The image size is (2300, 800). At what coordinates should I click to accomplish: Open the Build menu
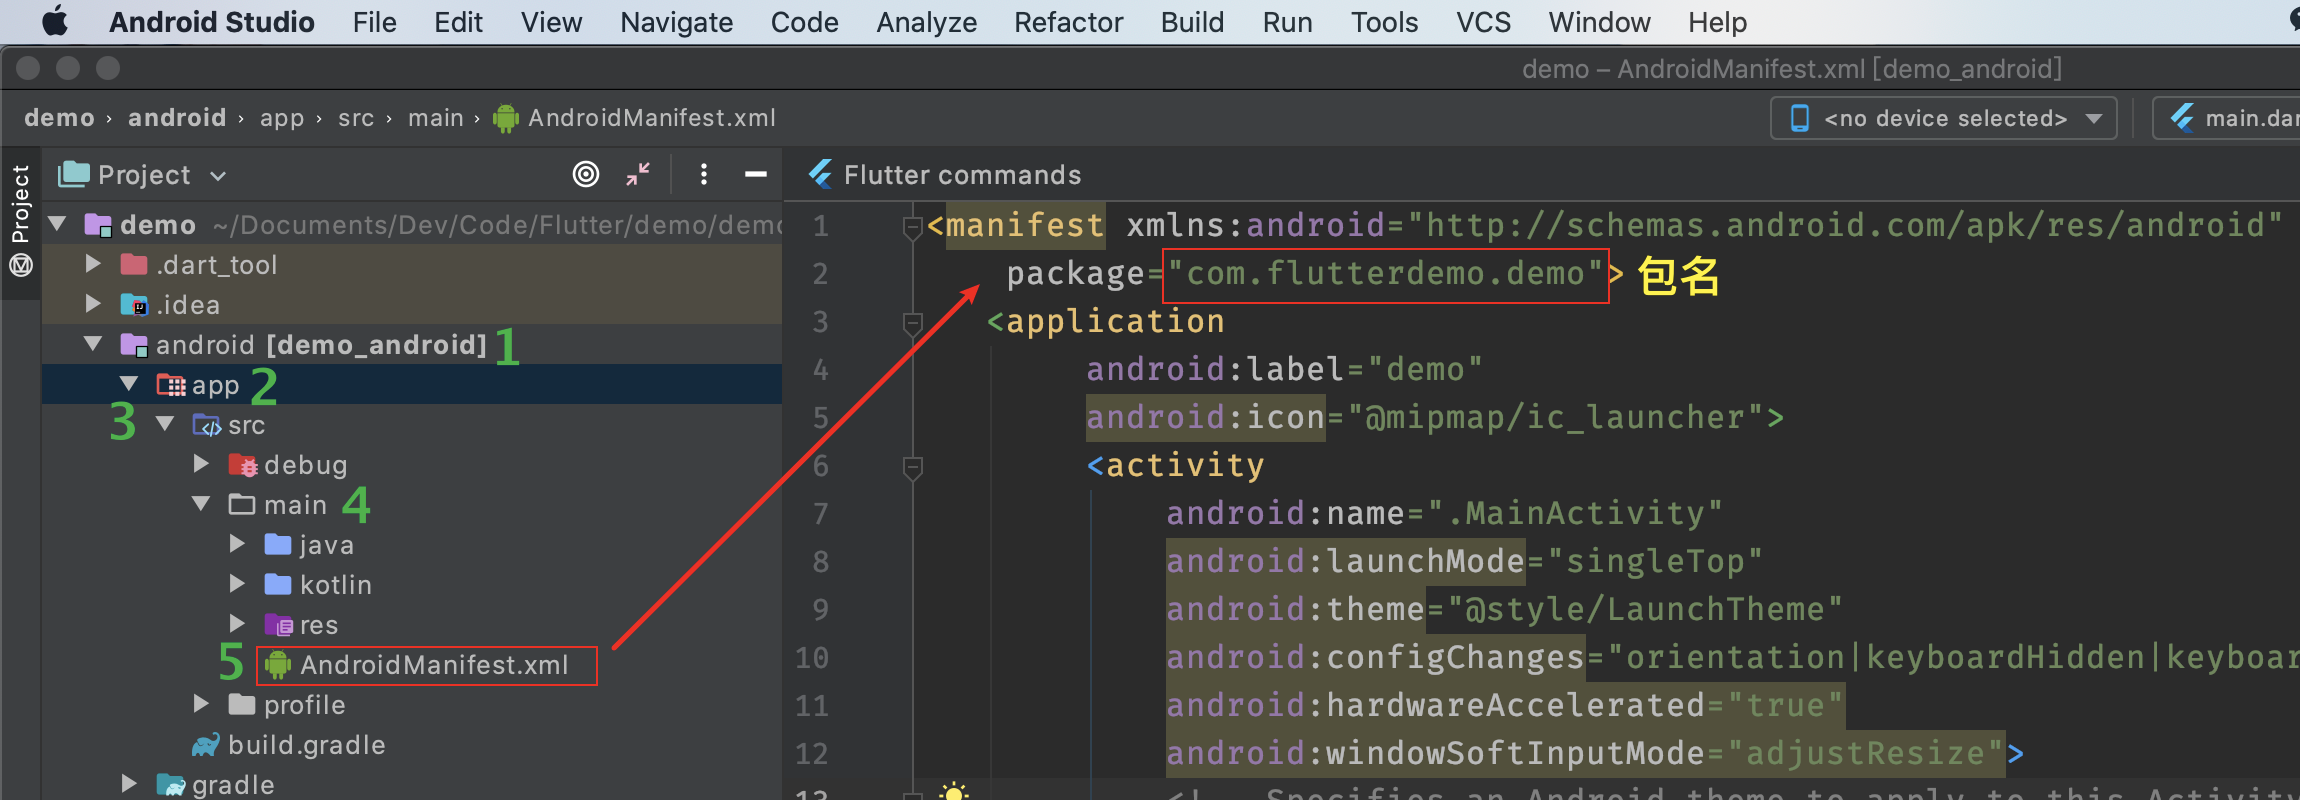coord(1192,22)
